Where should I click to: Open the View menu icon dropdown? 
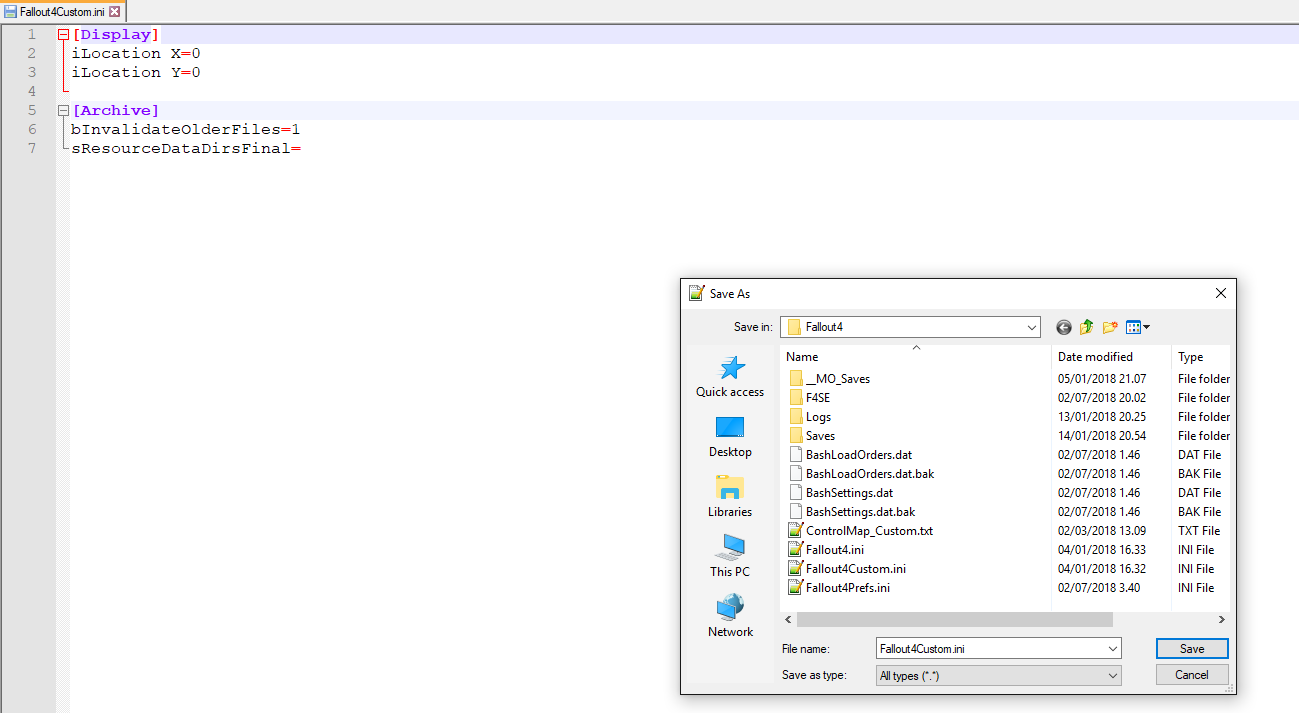coord(1137,327)
